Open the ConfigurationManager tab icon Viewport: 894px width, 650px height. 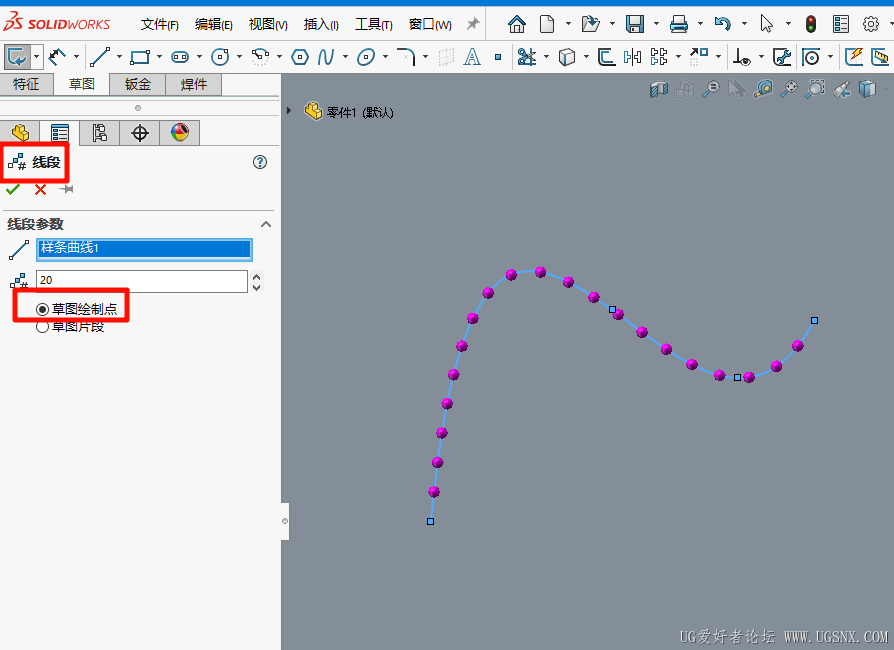(x=99, y=133)
